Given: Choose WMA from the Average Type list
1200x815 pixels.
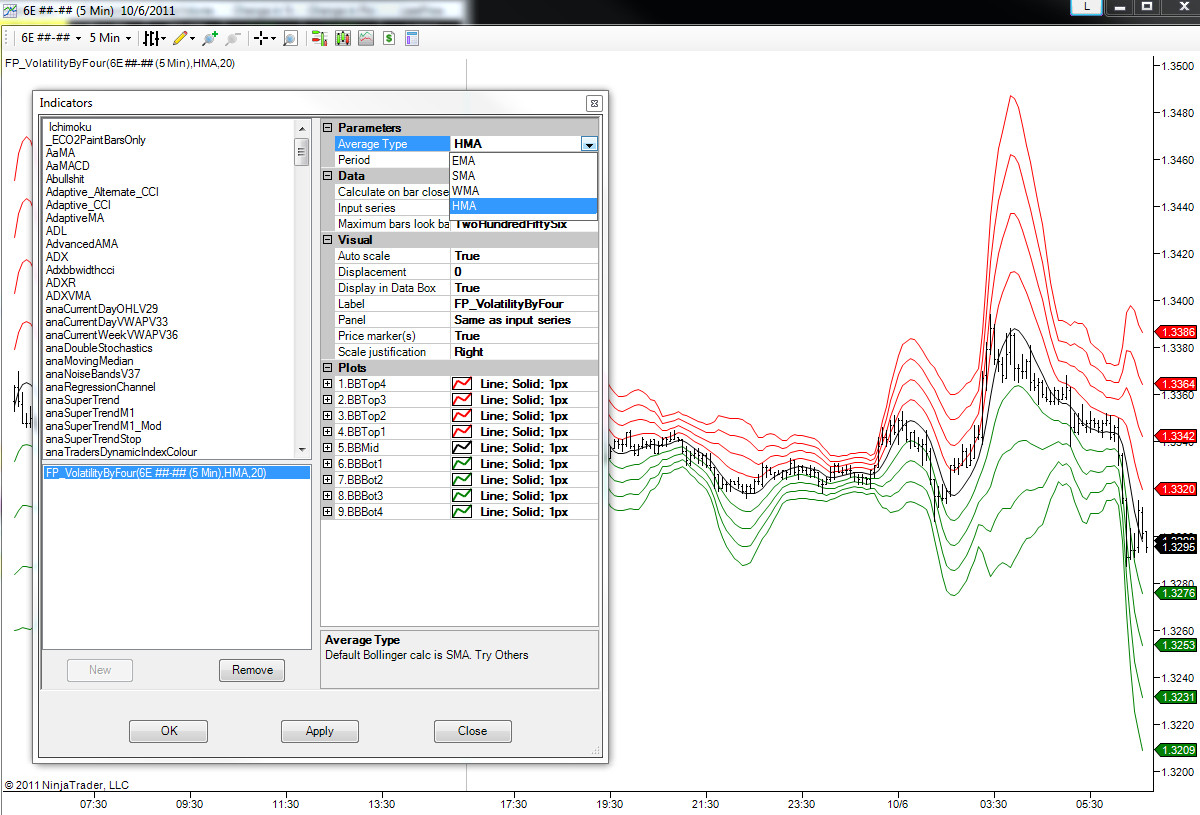Looking at the screenshot, I should tap(523, 190).
